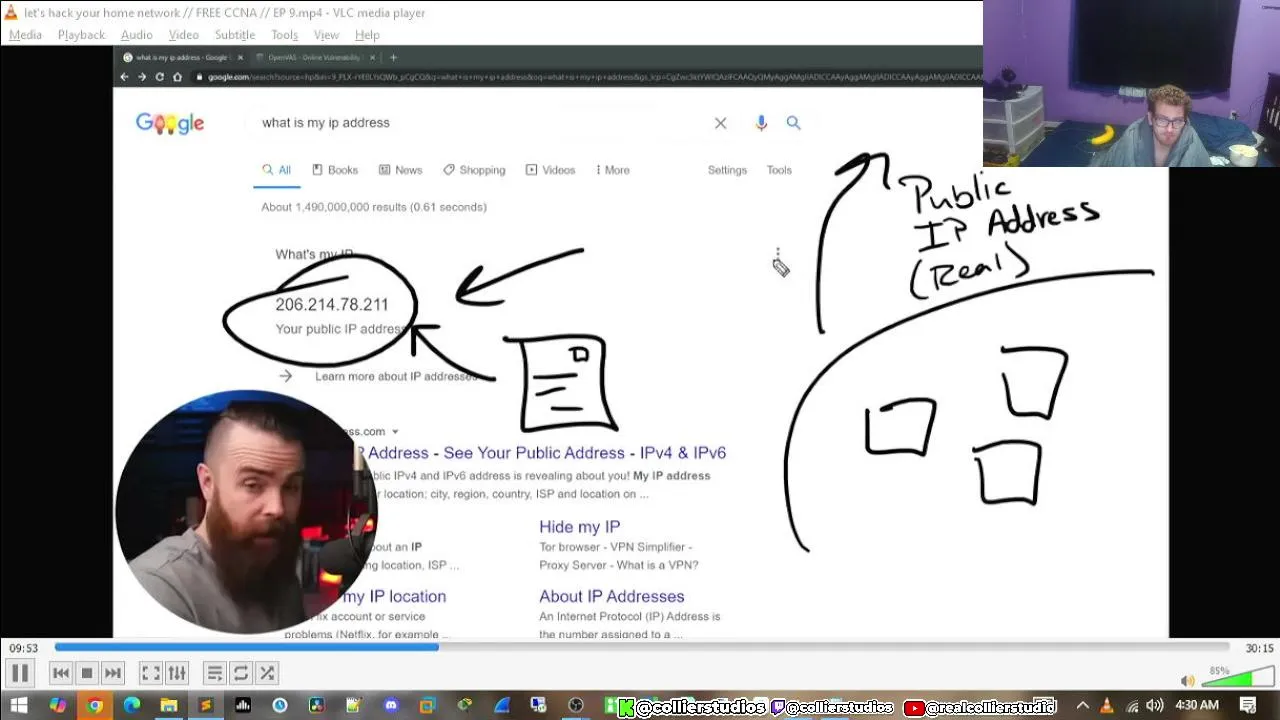Open the Wireshark fin icon in the taskbar
The height and width of the screenshot is (720, 1280).
click(502, 706)
